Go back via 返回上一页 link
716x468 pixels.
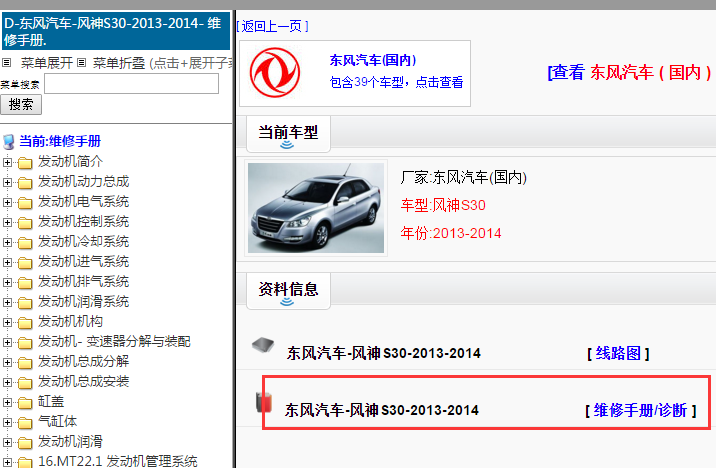tap(273, 26)
